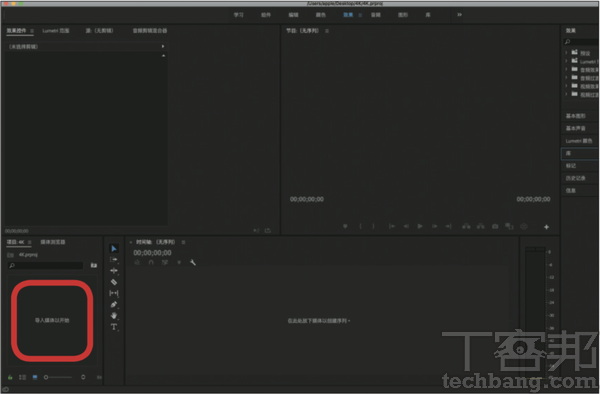600x394 pixels.
Task: Select the Ripple Edit tool
Action: [114, 271]
